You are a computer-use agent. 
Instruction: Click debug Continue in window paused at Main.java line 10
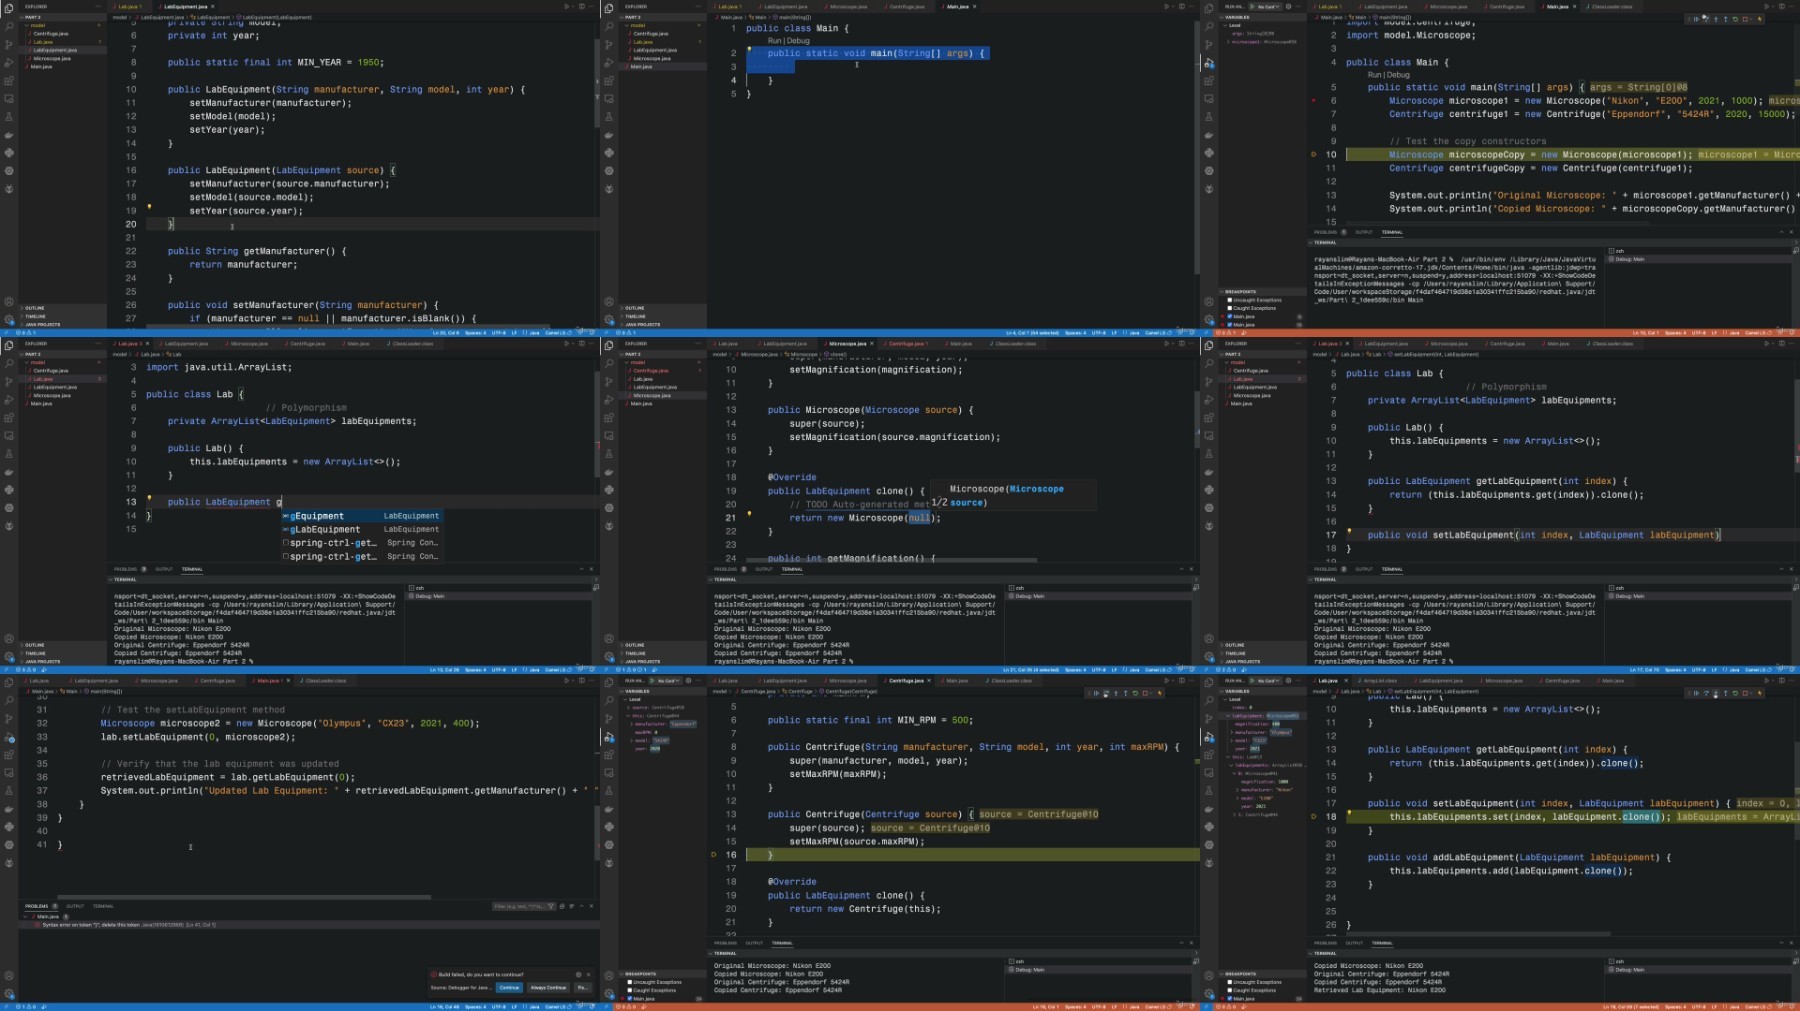1696,19
